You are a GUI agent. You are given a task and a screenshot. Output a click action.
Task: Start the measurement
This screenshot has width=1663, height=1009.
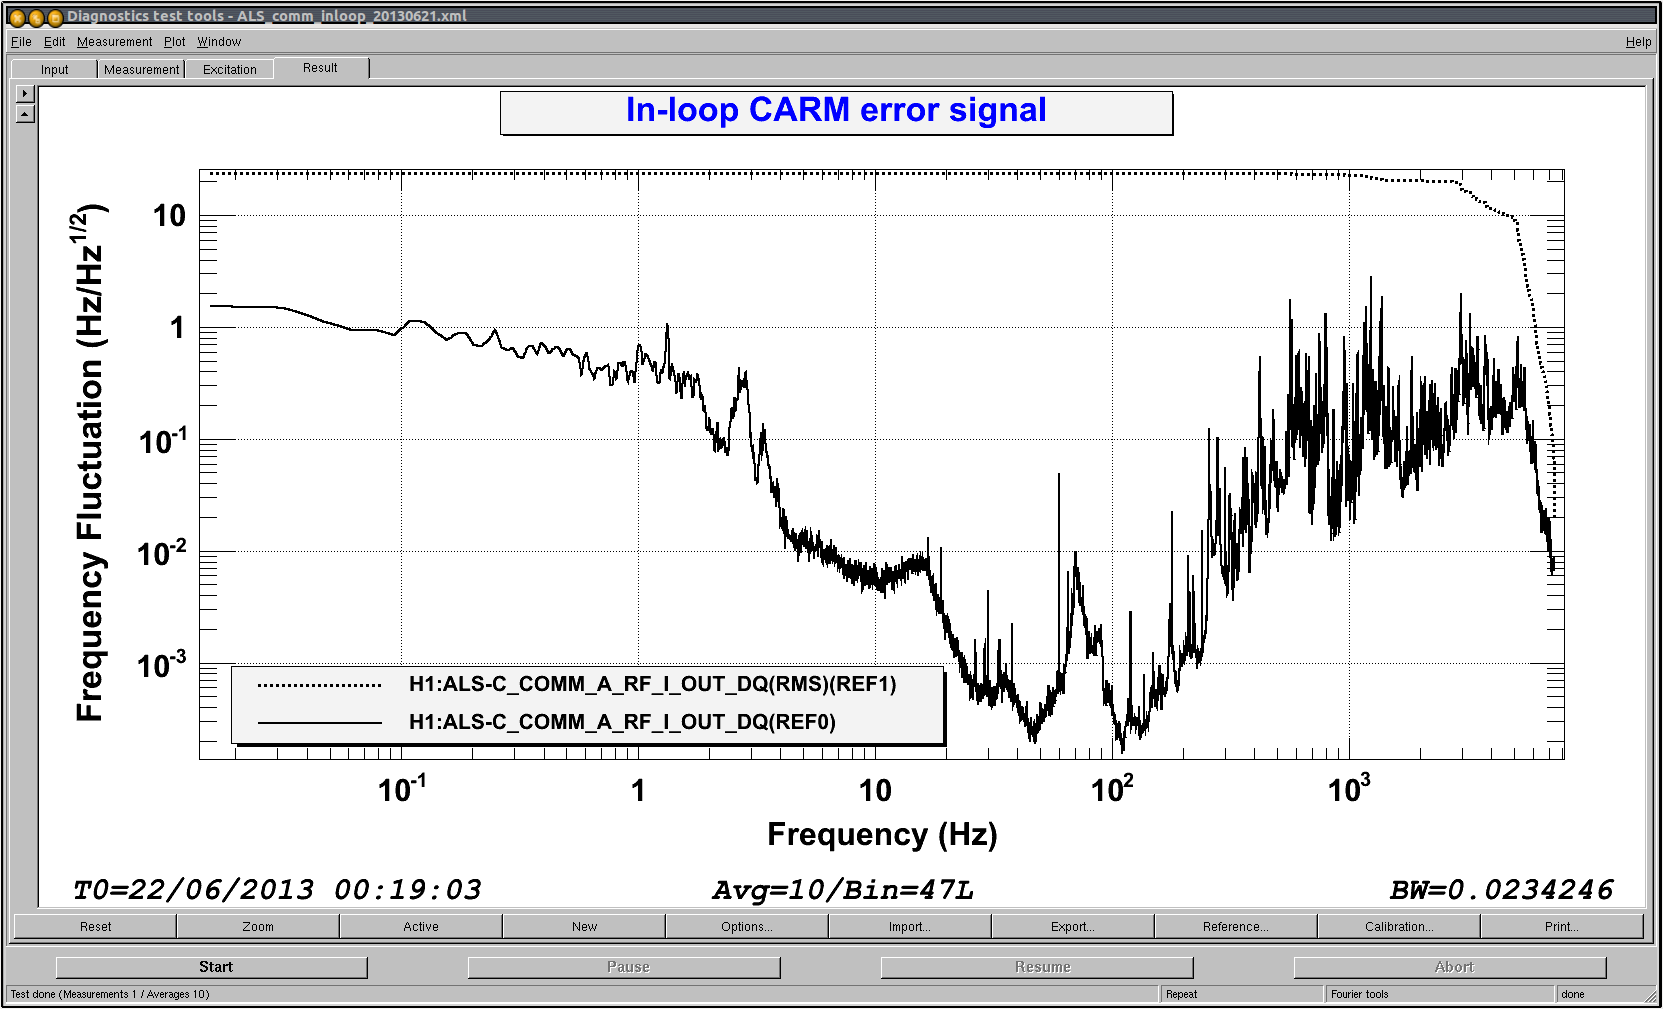pyautogui.click(x=212, y=967)
